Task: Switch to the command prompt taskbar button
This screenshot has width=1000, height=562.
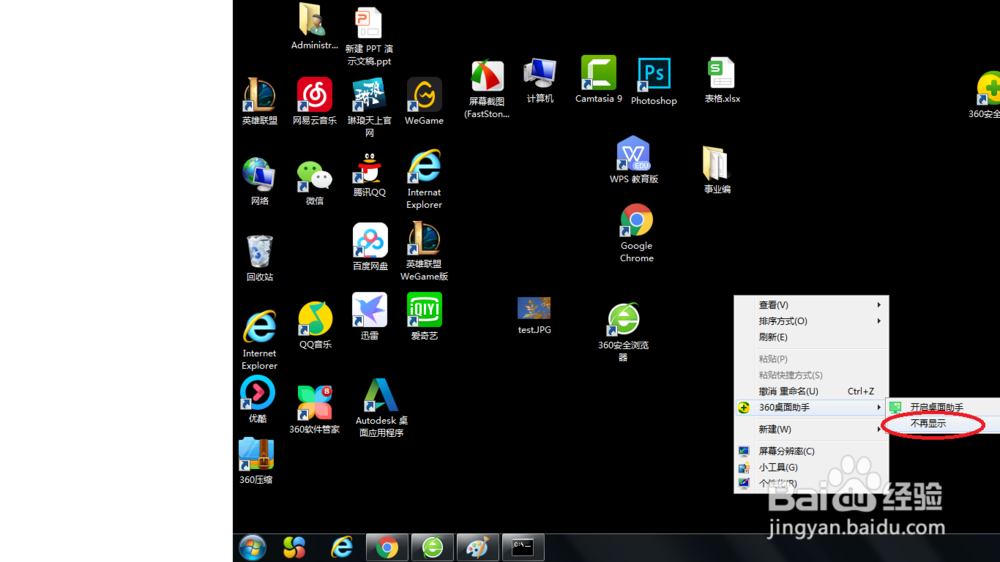Action: (x=523, y=547)
